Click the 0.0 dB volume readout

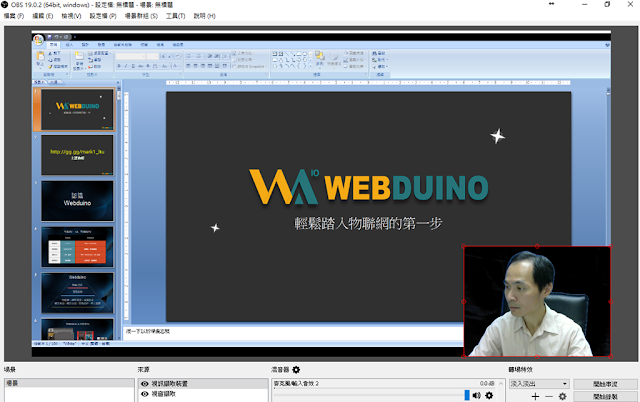487,383
